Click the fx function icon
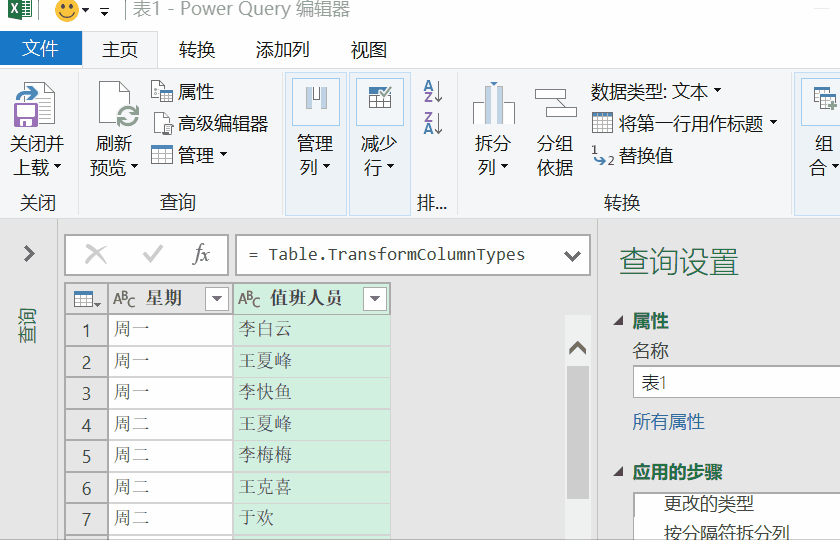Screen dimensions: 840x540 point(201,254)
